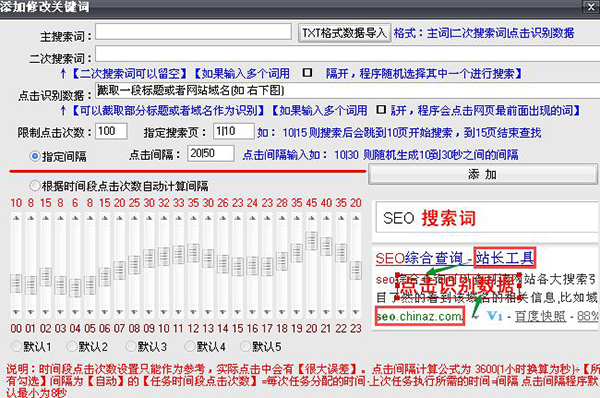Click the slider thumb for hour 04
This screenshot has height=398, width=600.
pyautogui.click(x=75, y=288)
